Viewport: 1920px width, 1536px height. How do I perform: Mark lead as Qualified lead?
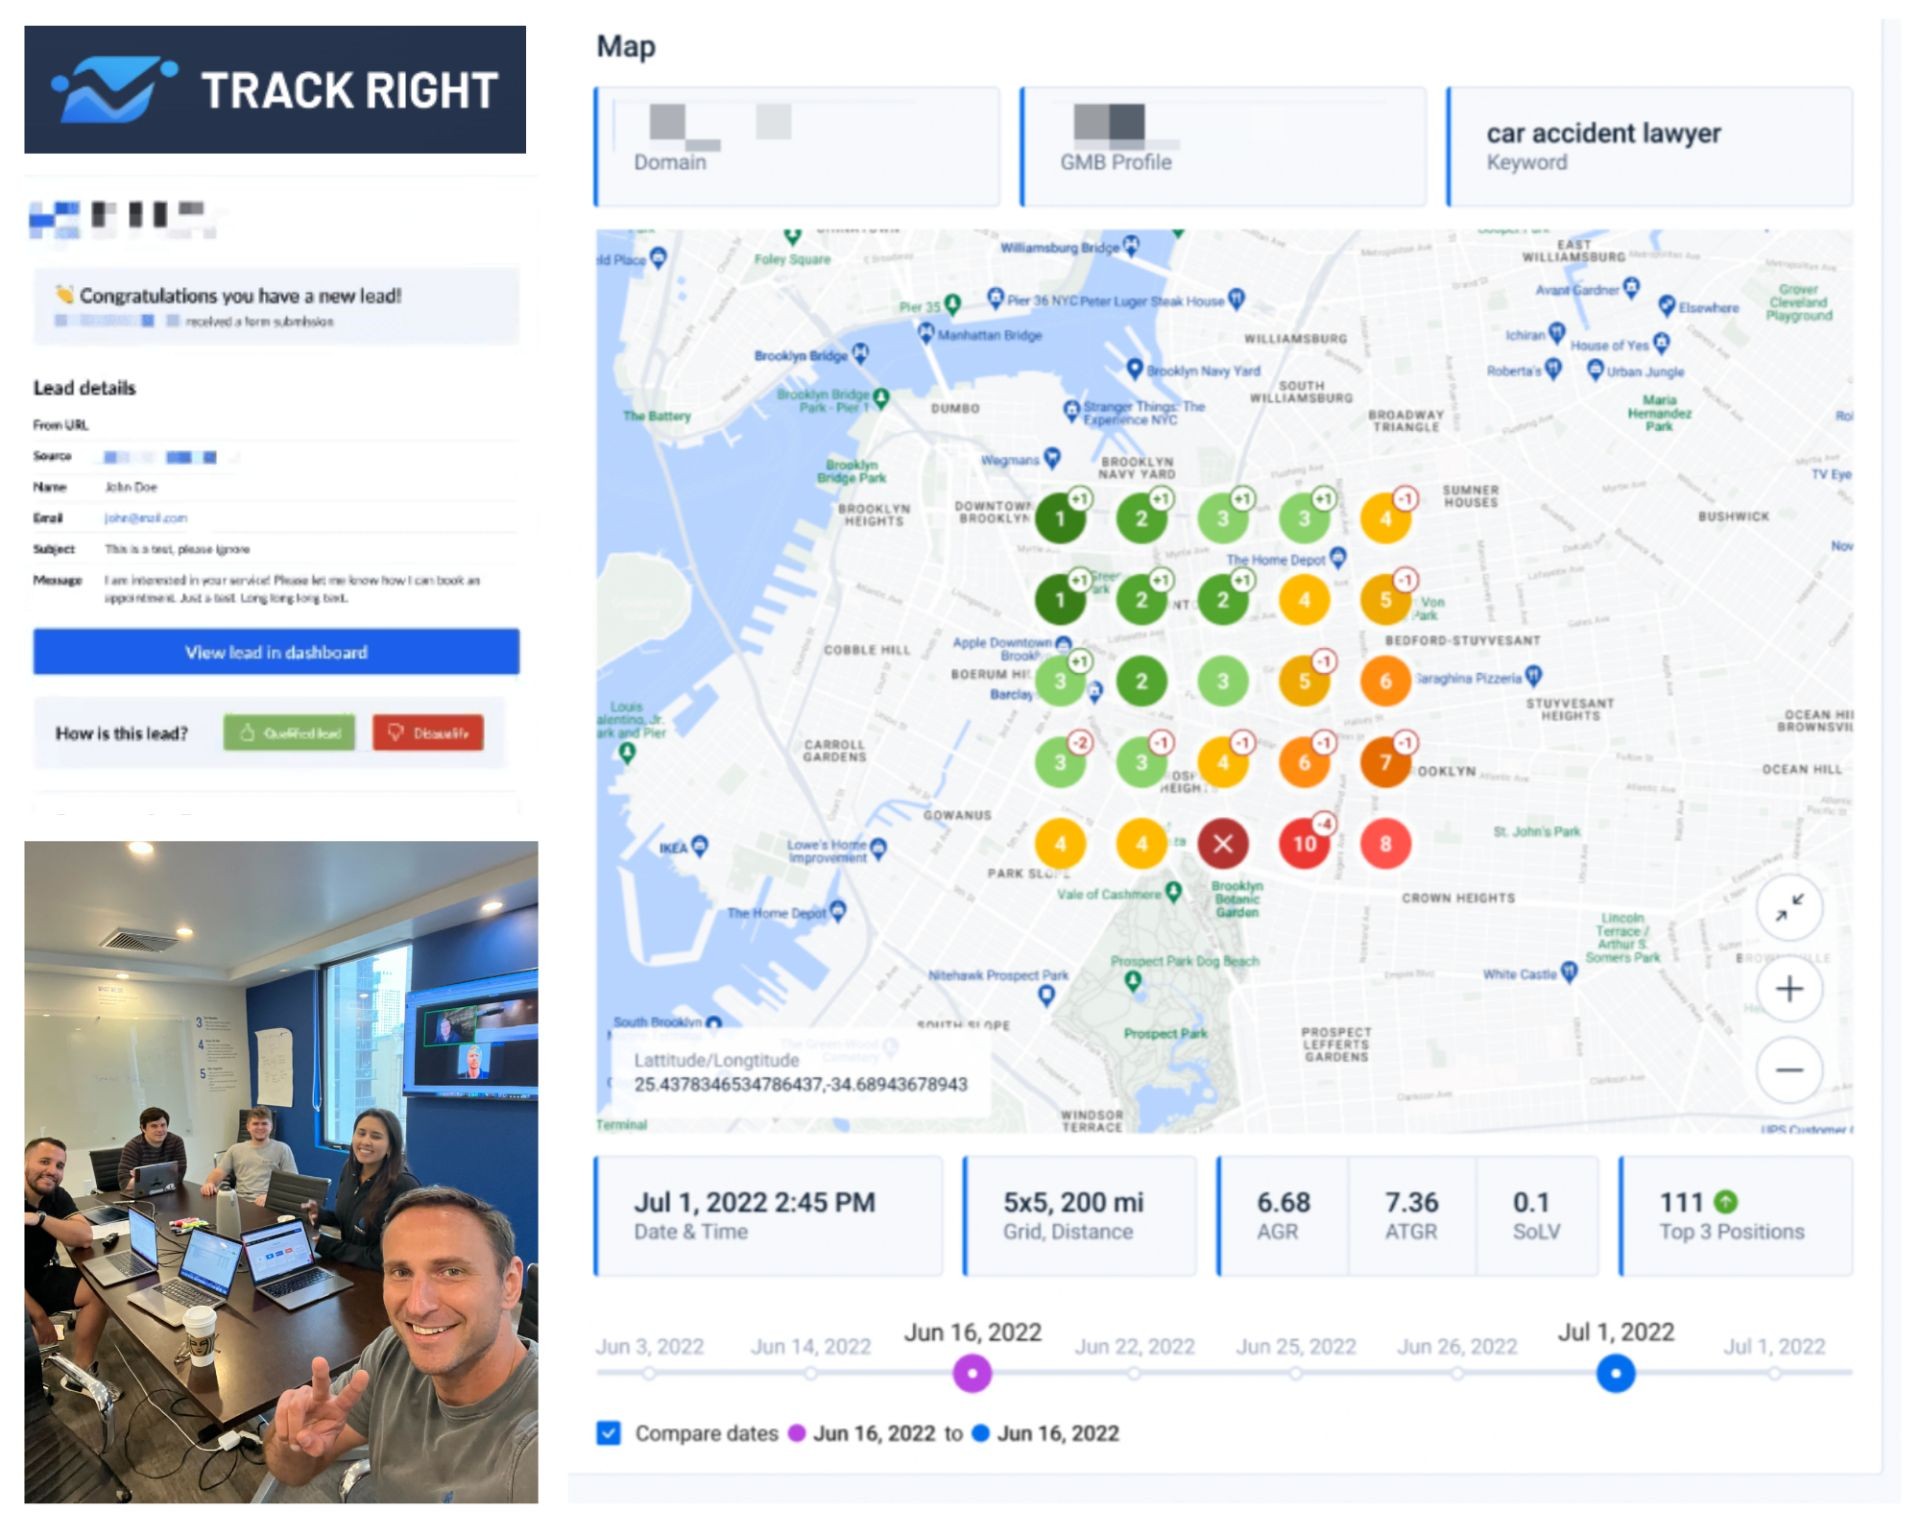(289, 733)
